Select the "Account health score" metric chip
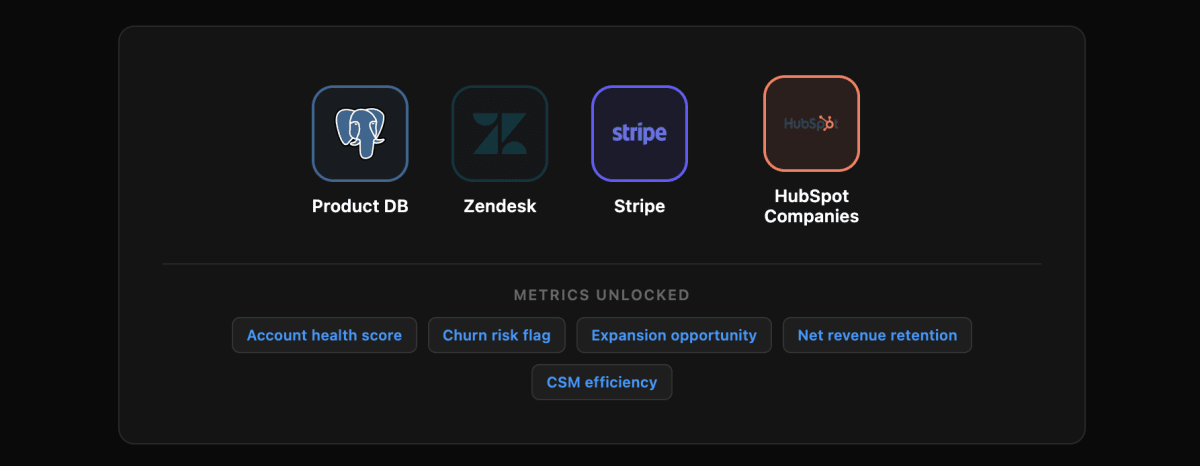Image resolution: width=1200 pixels, height=466 pixels. click(324, 335)
